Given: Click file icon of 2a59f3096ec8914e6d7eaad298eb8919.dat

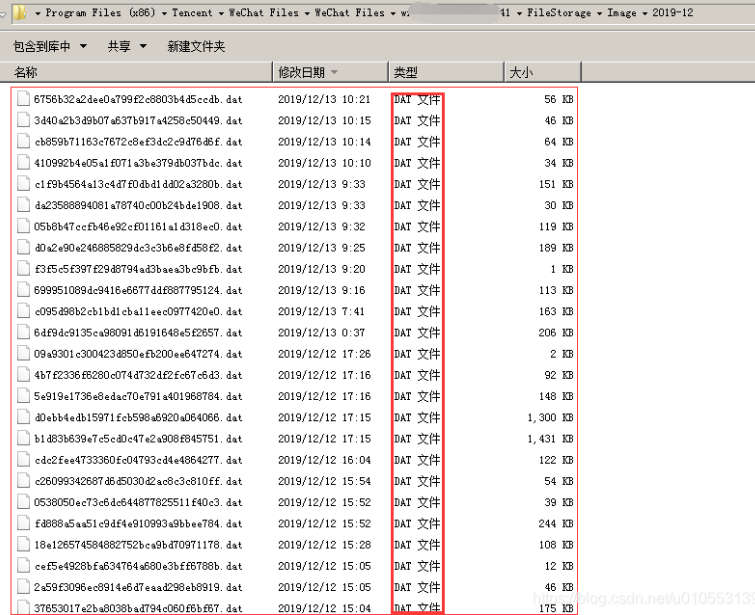Looking at the screenshot, I should 23,587.
